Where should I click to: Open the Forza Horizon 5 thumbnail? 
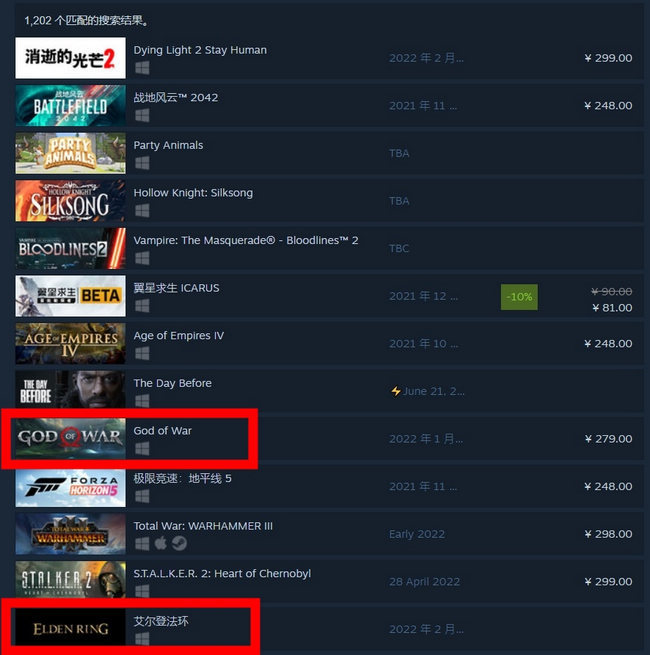tap(70, 486)
